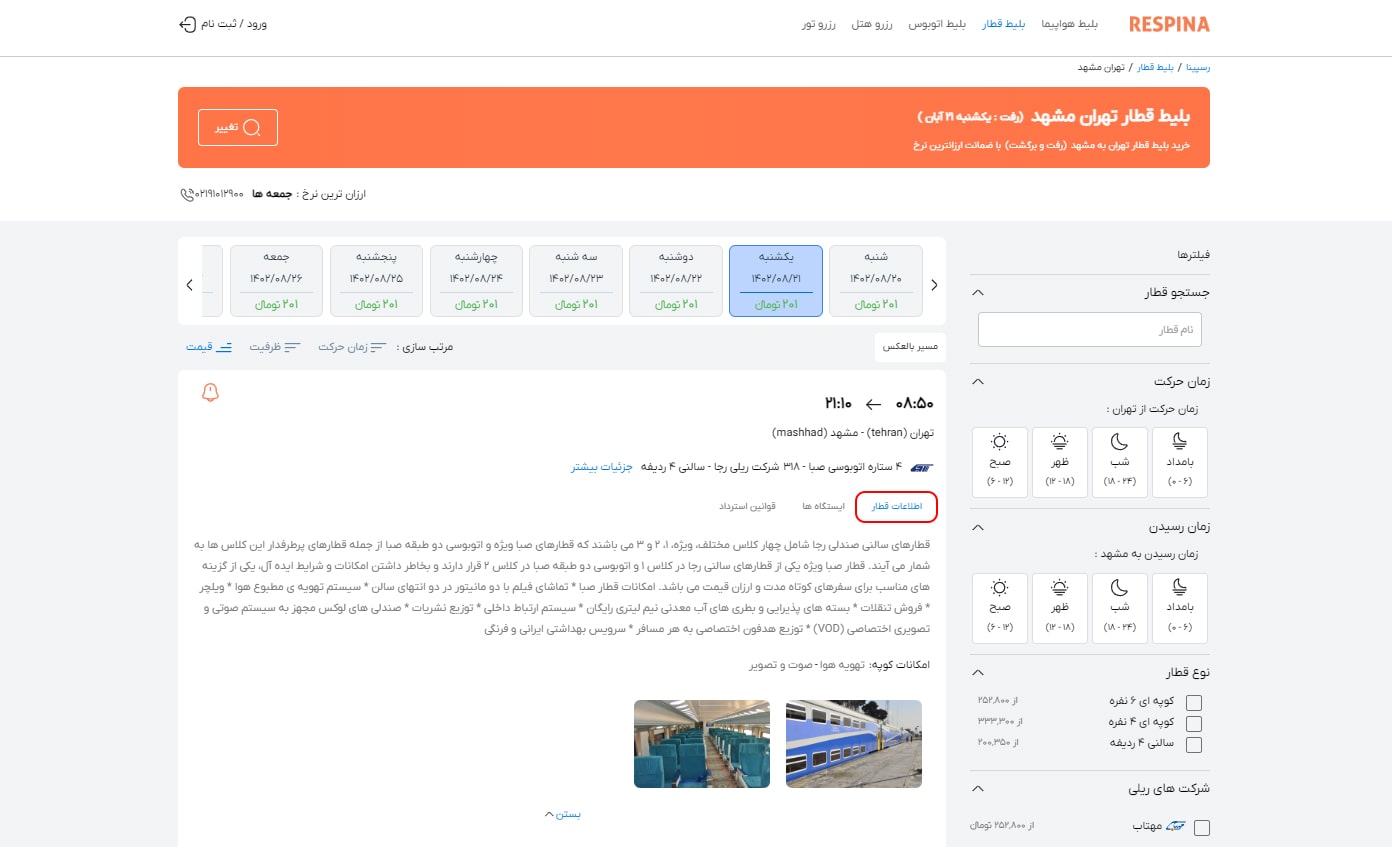Viewport: 1392px width, 847px height.
Task: Sort results by capacity icon
Action: pos(292,347)
